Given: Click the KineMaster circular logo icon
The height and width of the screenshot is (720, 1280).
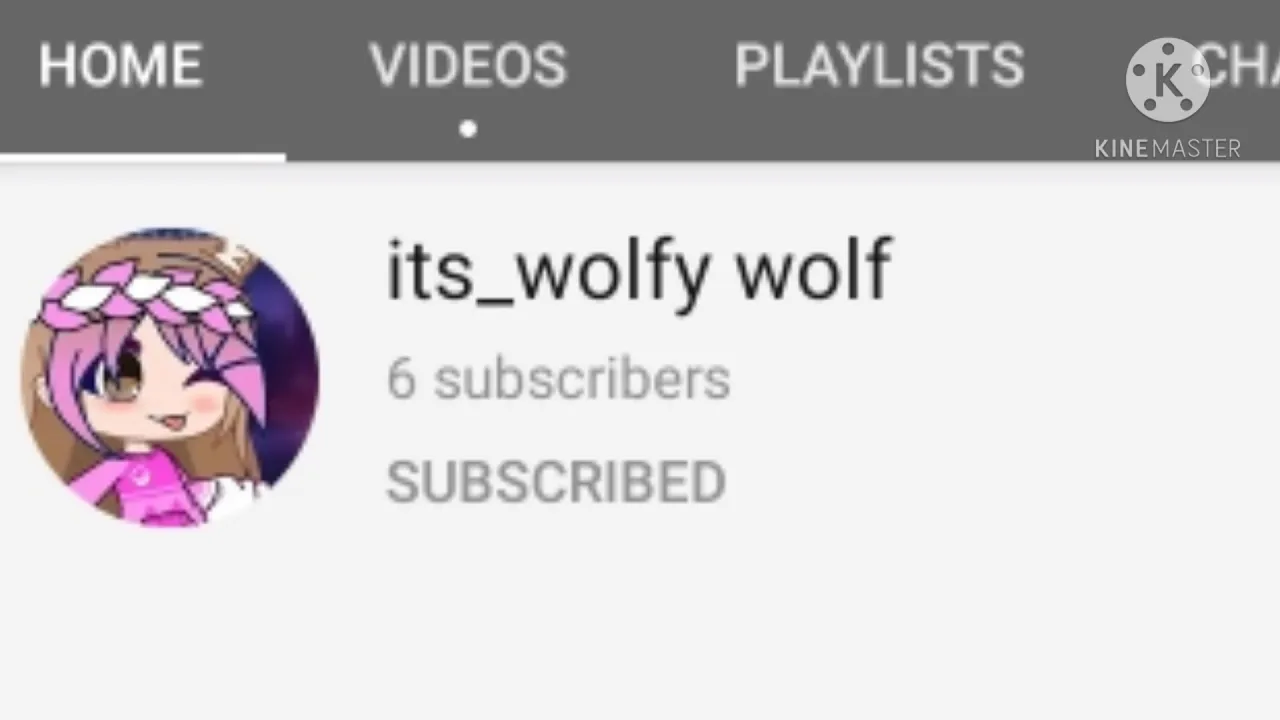Looking at the screenshot, I should point(1167,80).
